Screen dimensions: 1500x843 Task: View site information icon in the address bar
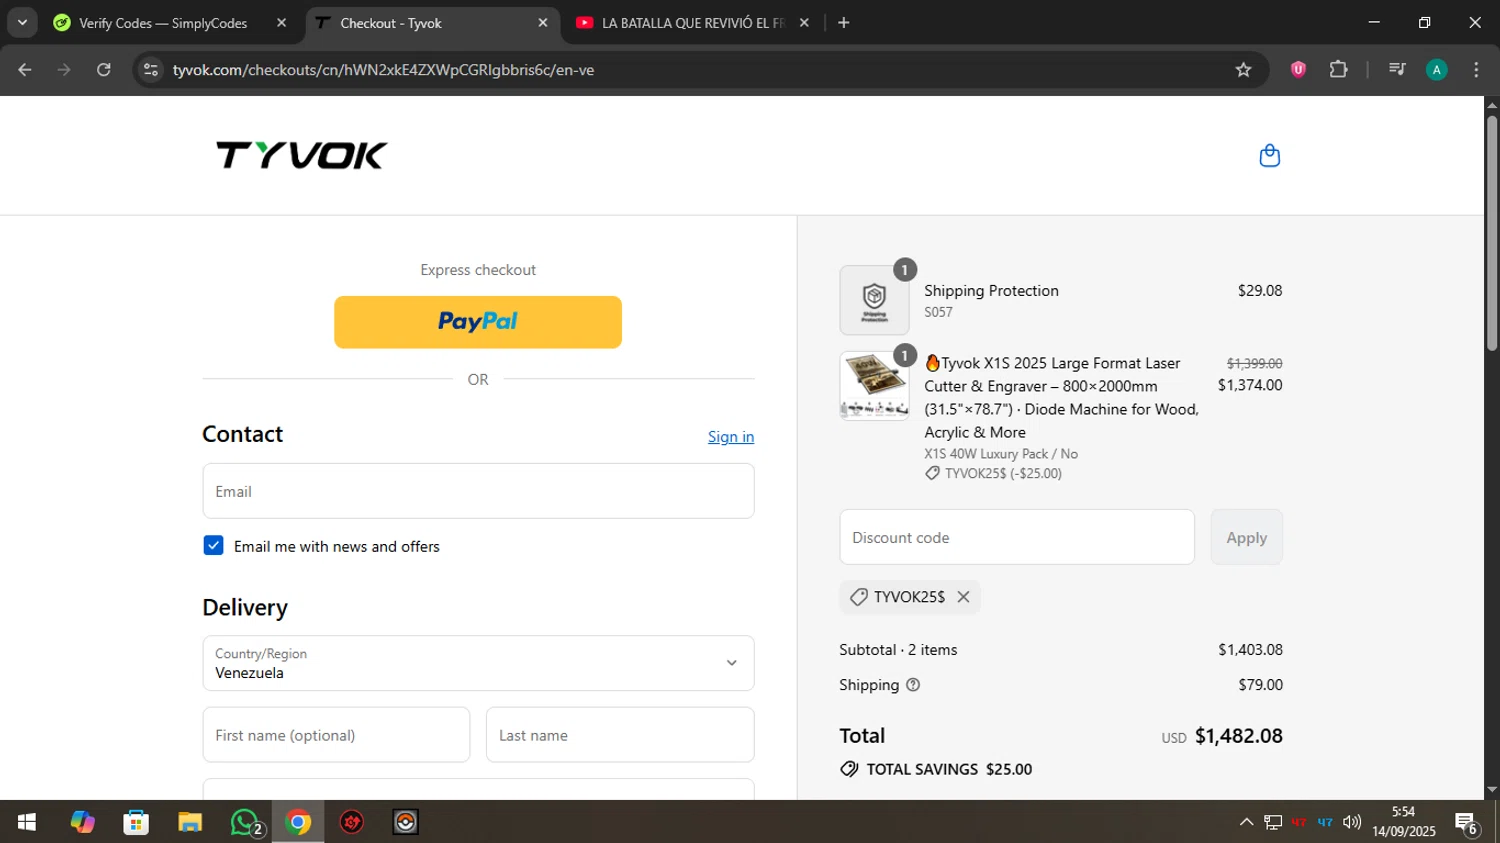click(151, 70)
